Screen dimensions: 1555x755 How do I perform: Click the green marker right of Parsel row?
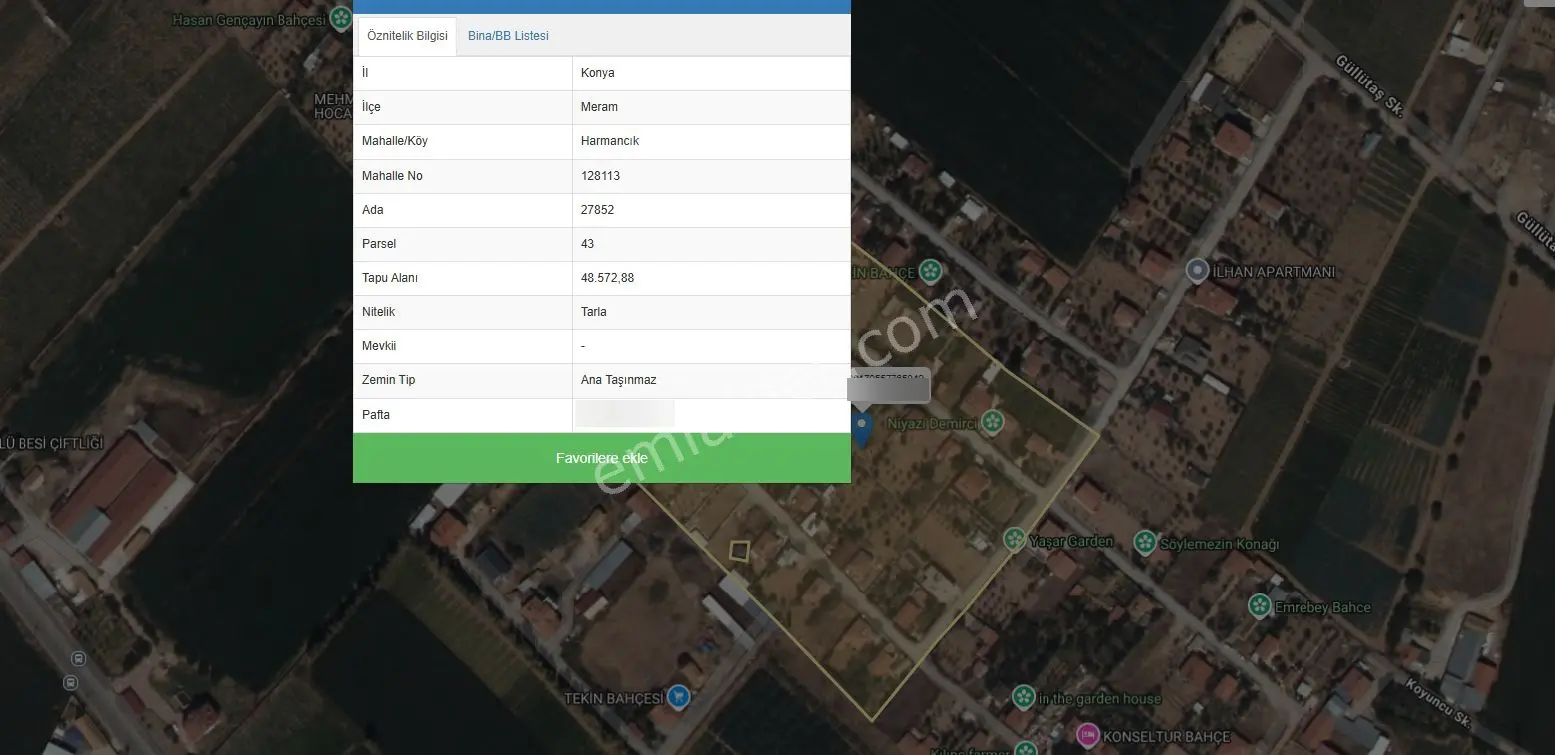931,271
